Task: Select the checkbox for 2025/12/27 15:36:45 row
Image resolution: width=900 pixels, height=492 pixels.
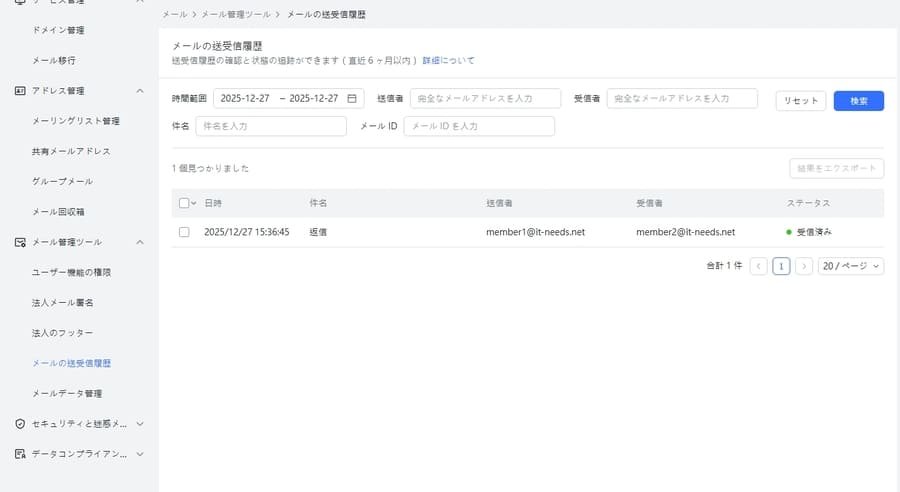Action: [184, 232]
